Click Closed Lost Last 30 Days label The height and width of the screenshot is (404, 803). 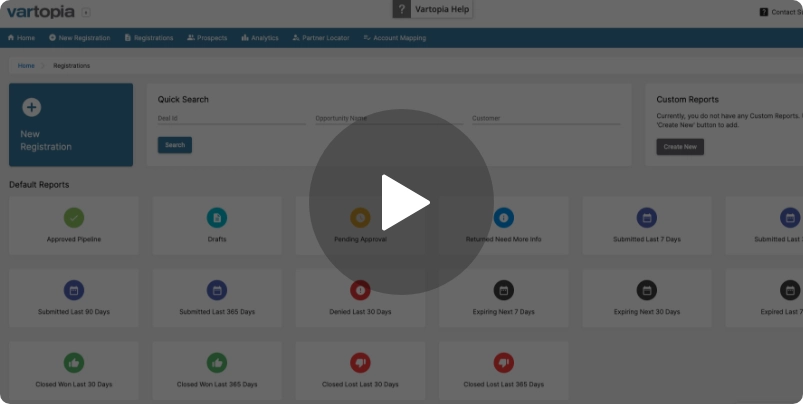[x=361, y=385]
